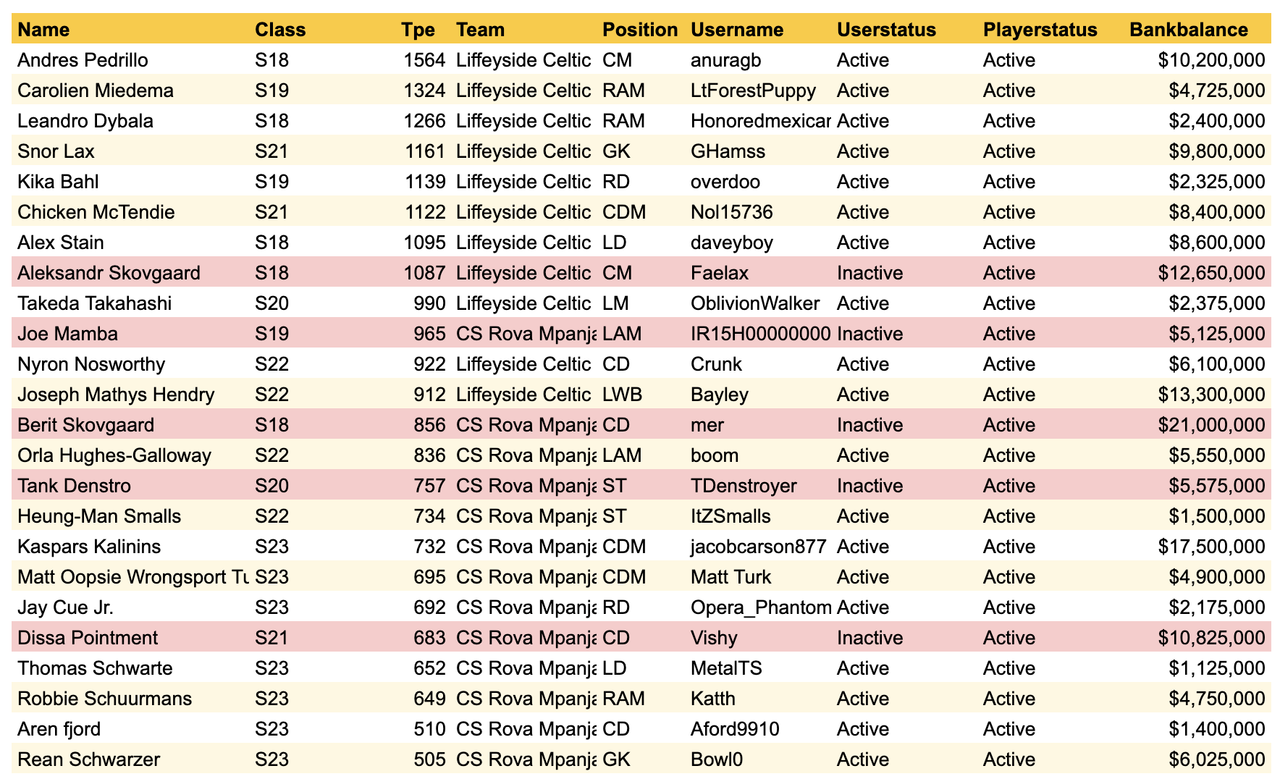Image resolution: width=1280 pixels, height=779 pixels.
Task: Select the Berit Skovgaard name cell
Action: pyautogui.click(x=86, y=425)
